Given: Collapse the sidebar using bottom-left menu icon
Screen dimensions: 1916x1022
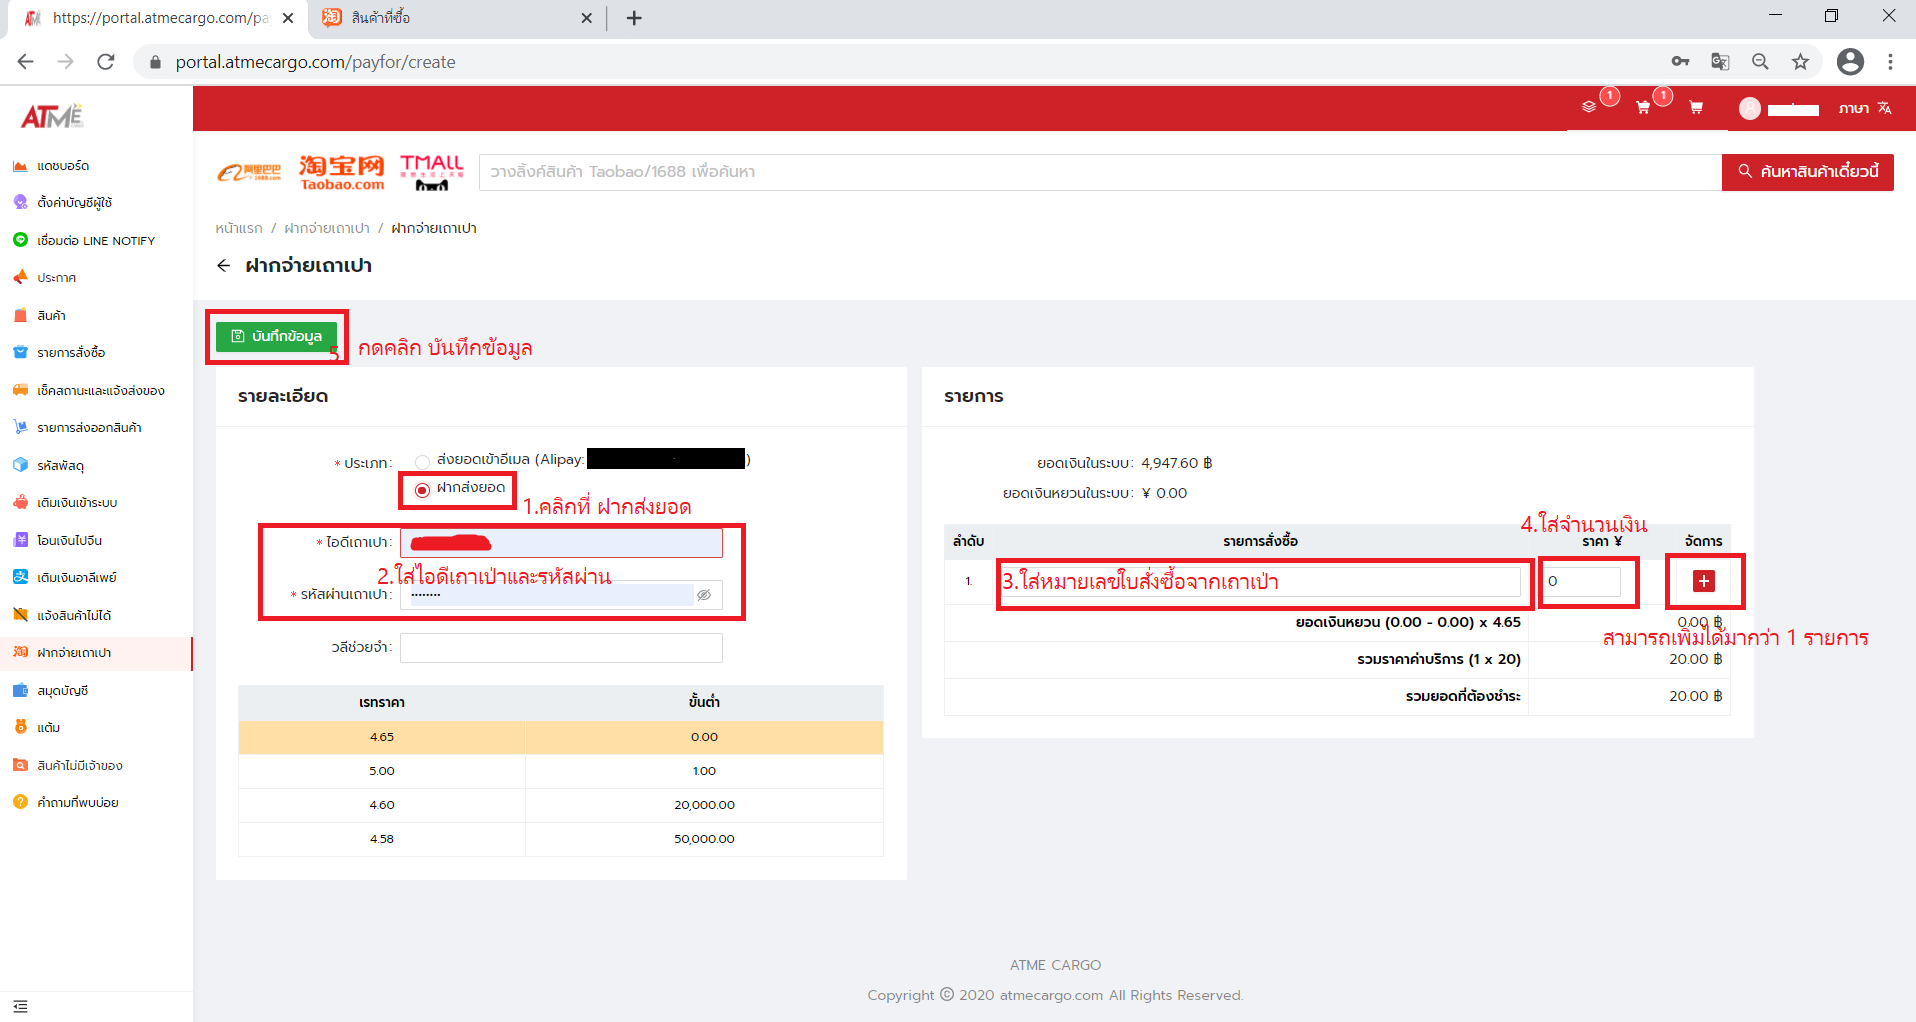Looking at the screenshot, I should (x=21, y=1006).
